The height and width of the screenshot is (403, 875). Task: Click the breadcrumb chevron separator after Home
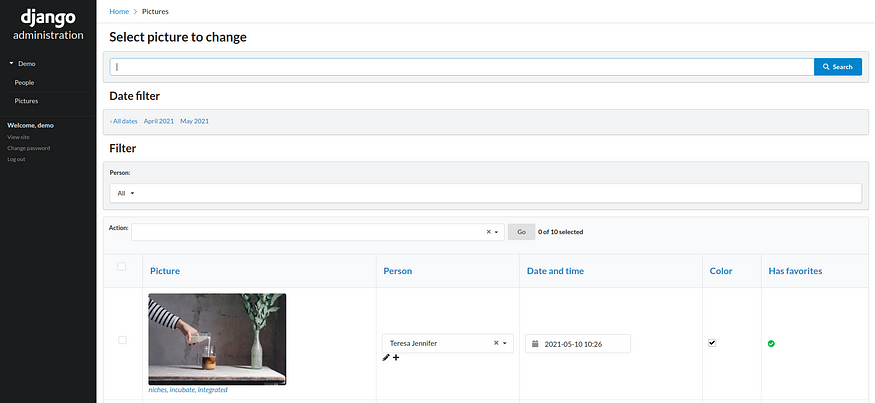coord(136,12)
